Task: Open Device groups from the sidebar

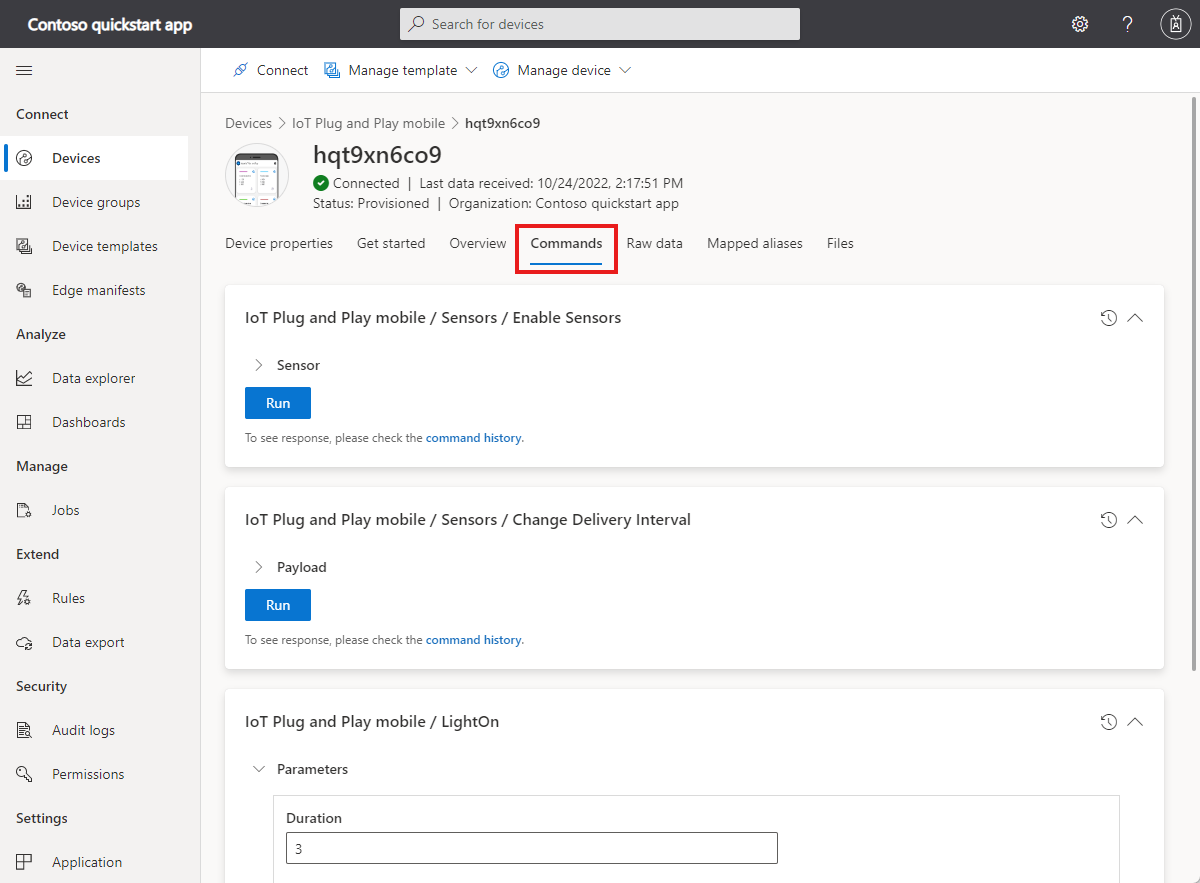Action: (95, 202)
